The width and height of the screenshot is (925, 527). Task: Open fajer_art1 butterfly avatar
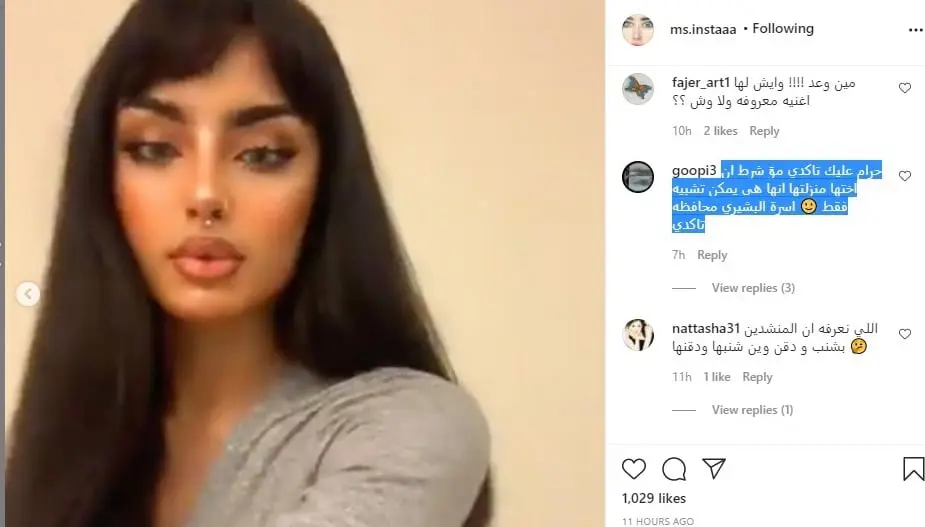tap(638, 89)
